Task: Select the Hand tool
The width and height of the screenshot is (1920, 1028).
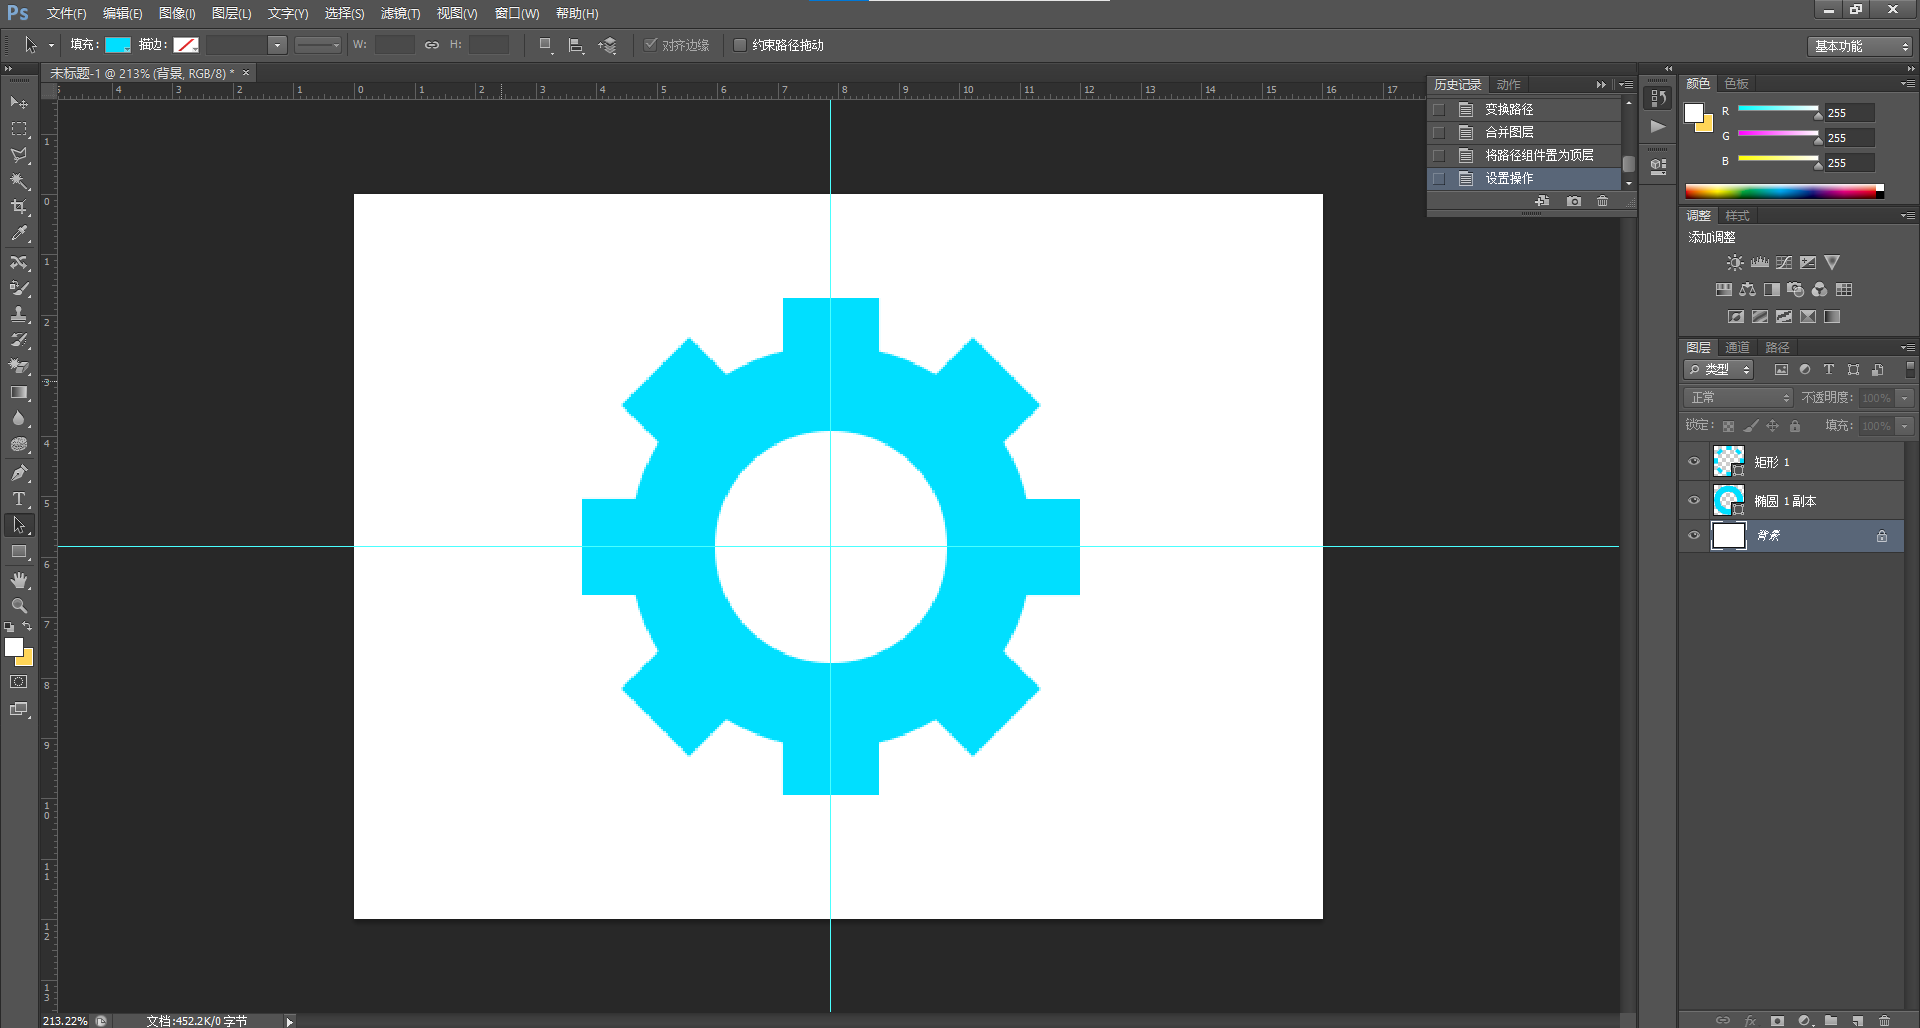Action: tap(19, 580)
